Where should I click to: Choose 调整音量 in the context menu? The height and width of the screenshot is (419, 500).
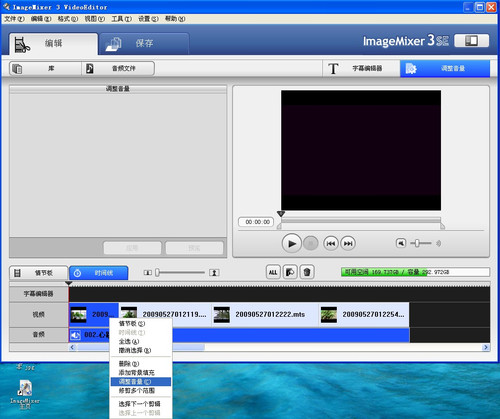click(x=140, y=382)
